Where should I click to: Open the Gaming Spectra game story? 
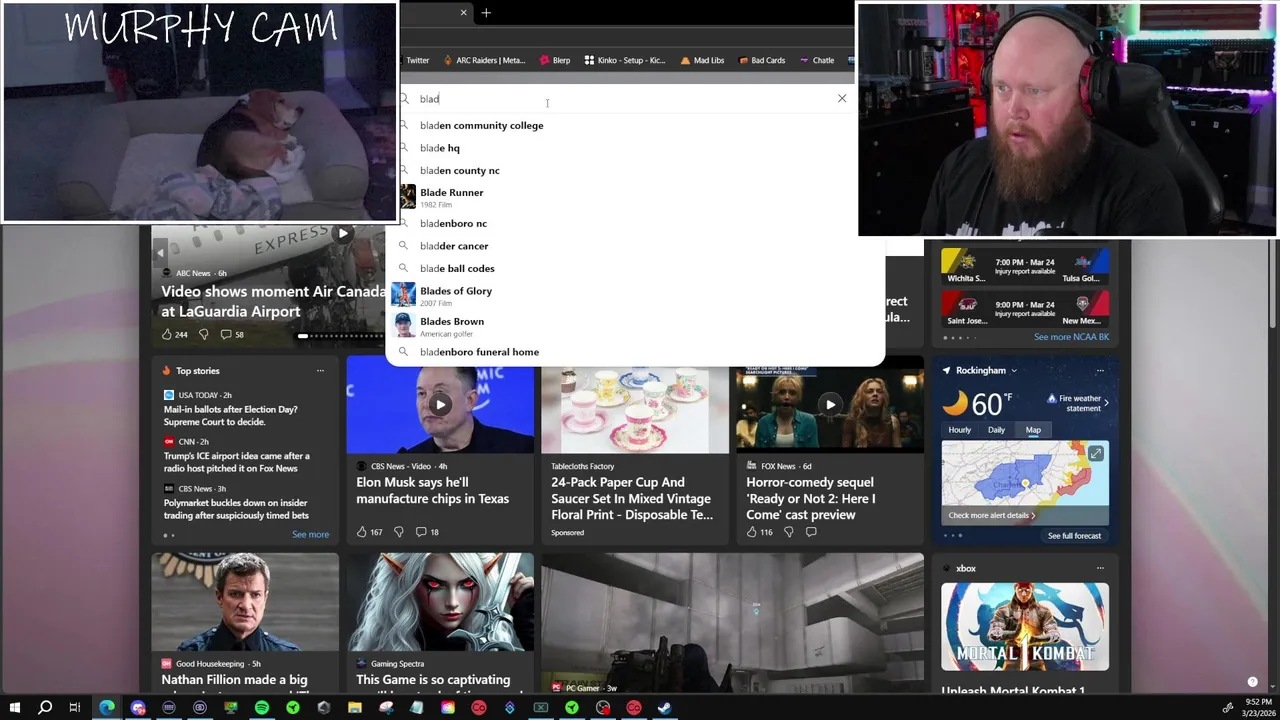click(440, 625)
